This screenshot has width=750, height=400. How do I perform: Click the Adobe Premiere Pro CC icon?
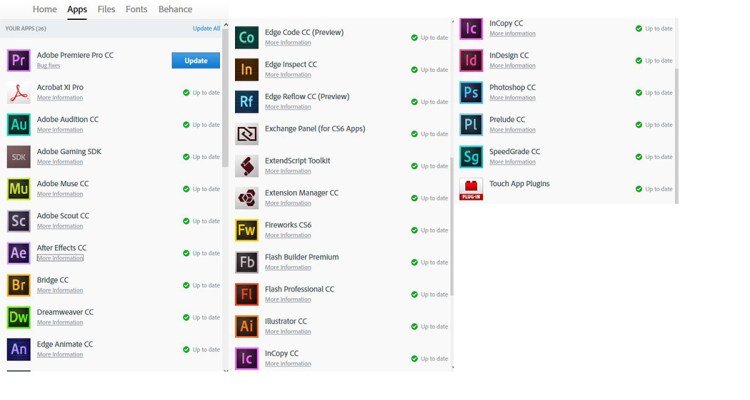[18, 60]
